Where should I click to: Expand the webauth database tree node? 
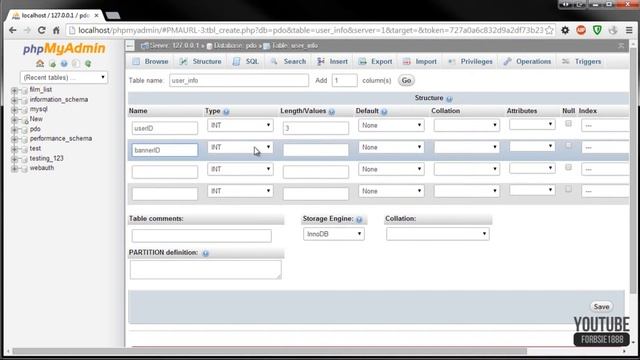(x=14, y=168)
